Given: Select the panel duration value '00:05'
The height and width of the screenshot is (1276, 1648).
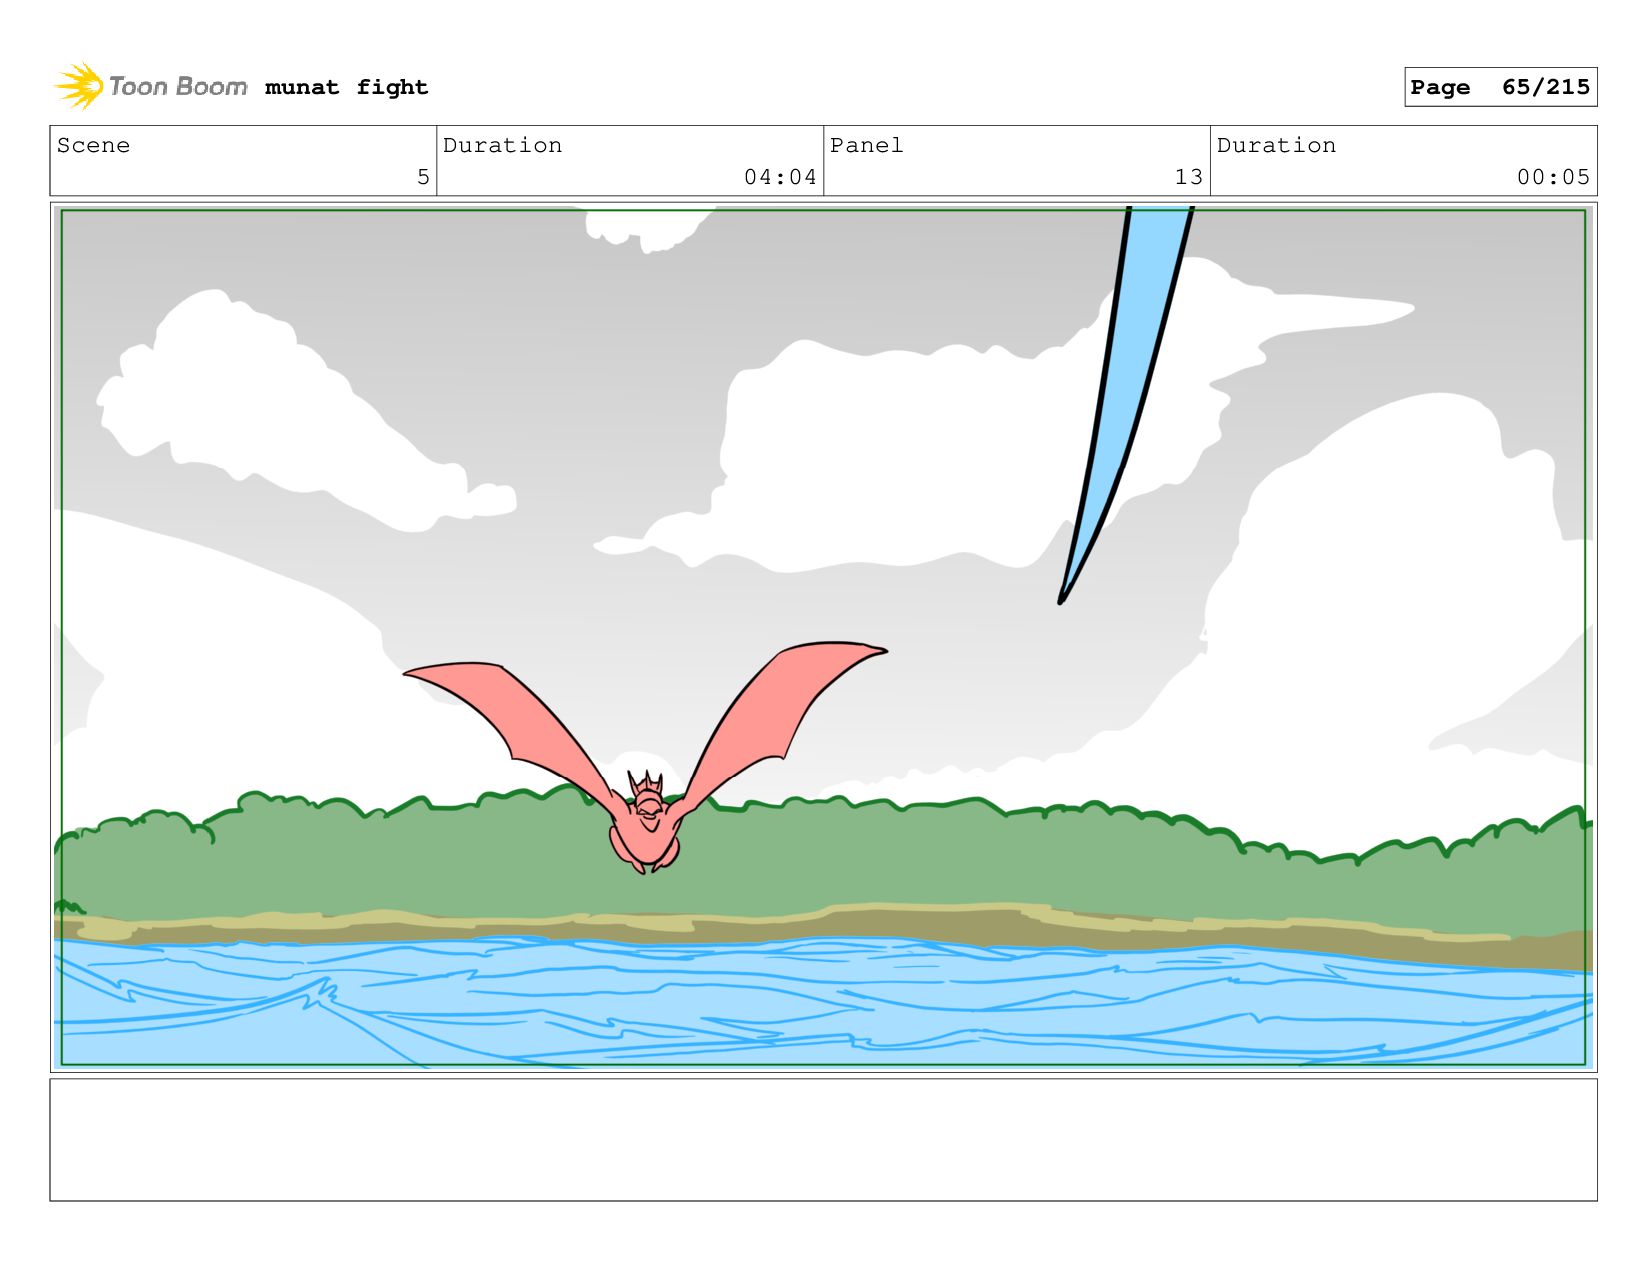Looking at the screenshot, I should pos(1553,177).
